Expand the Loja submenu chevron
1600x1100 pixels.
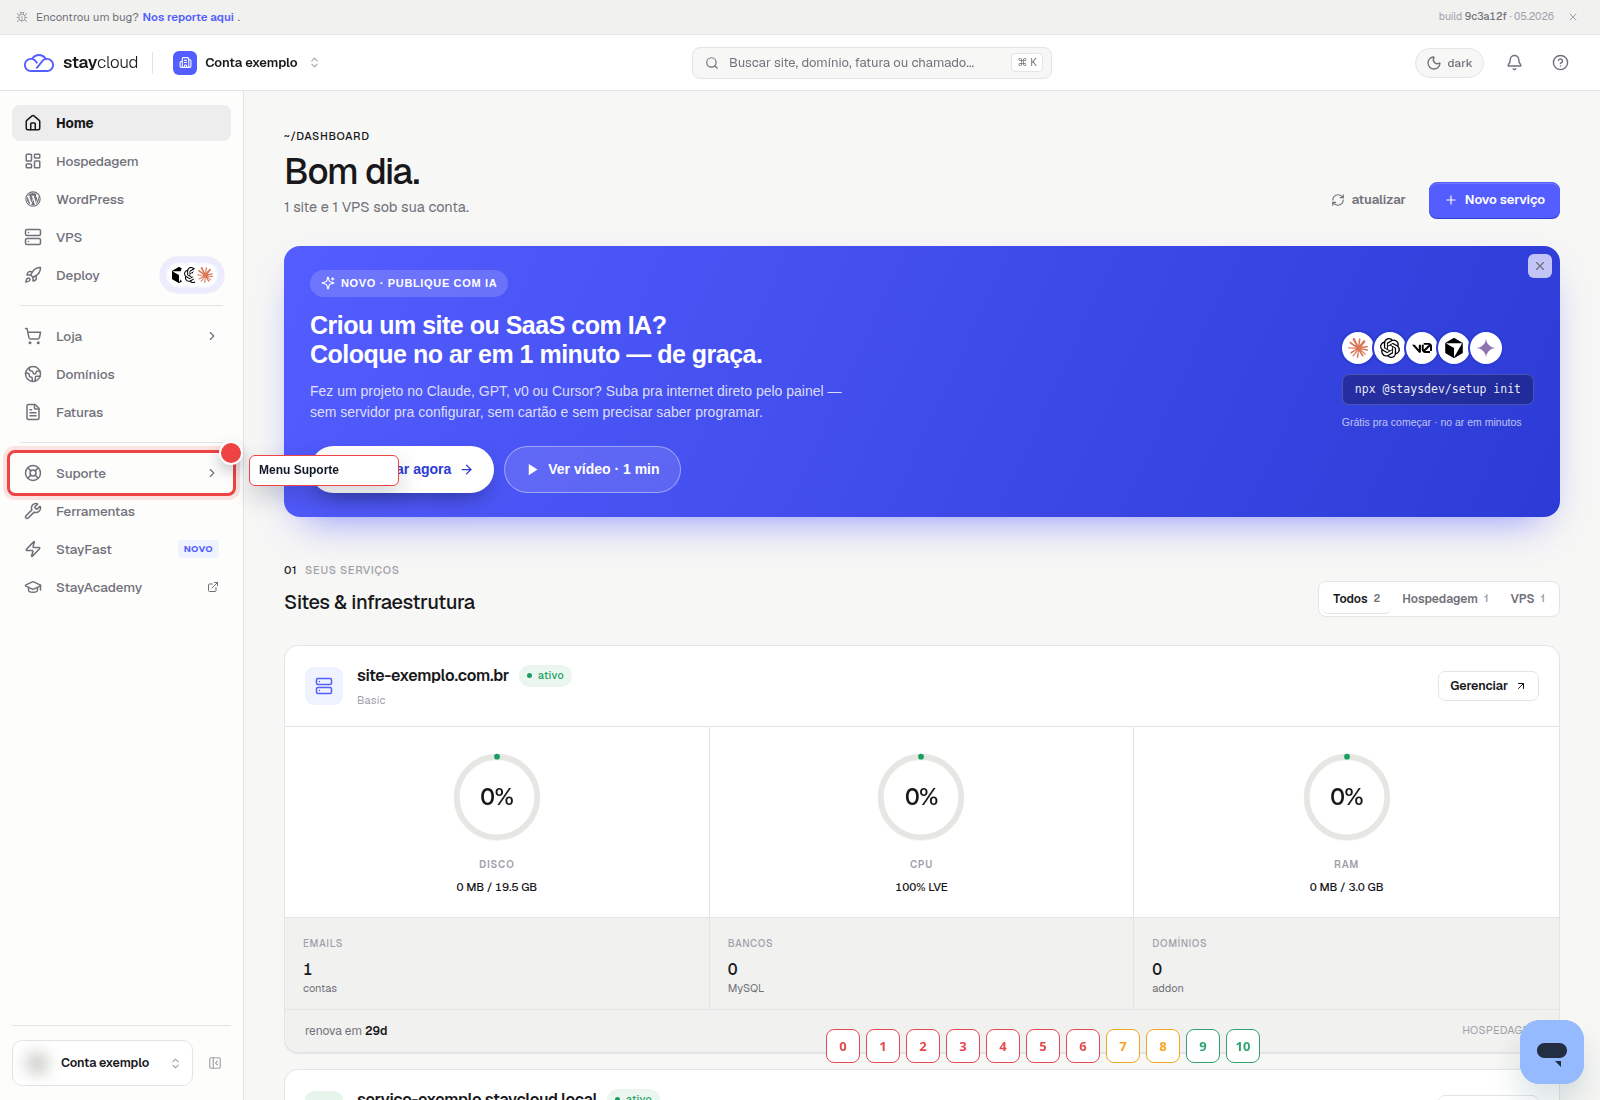212,336
